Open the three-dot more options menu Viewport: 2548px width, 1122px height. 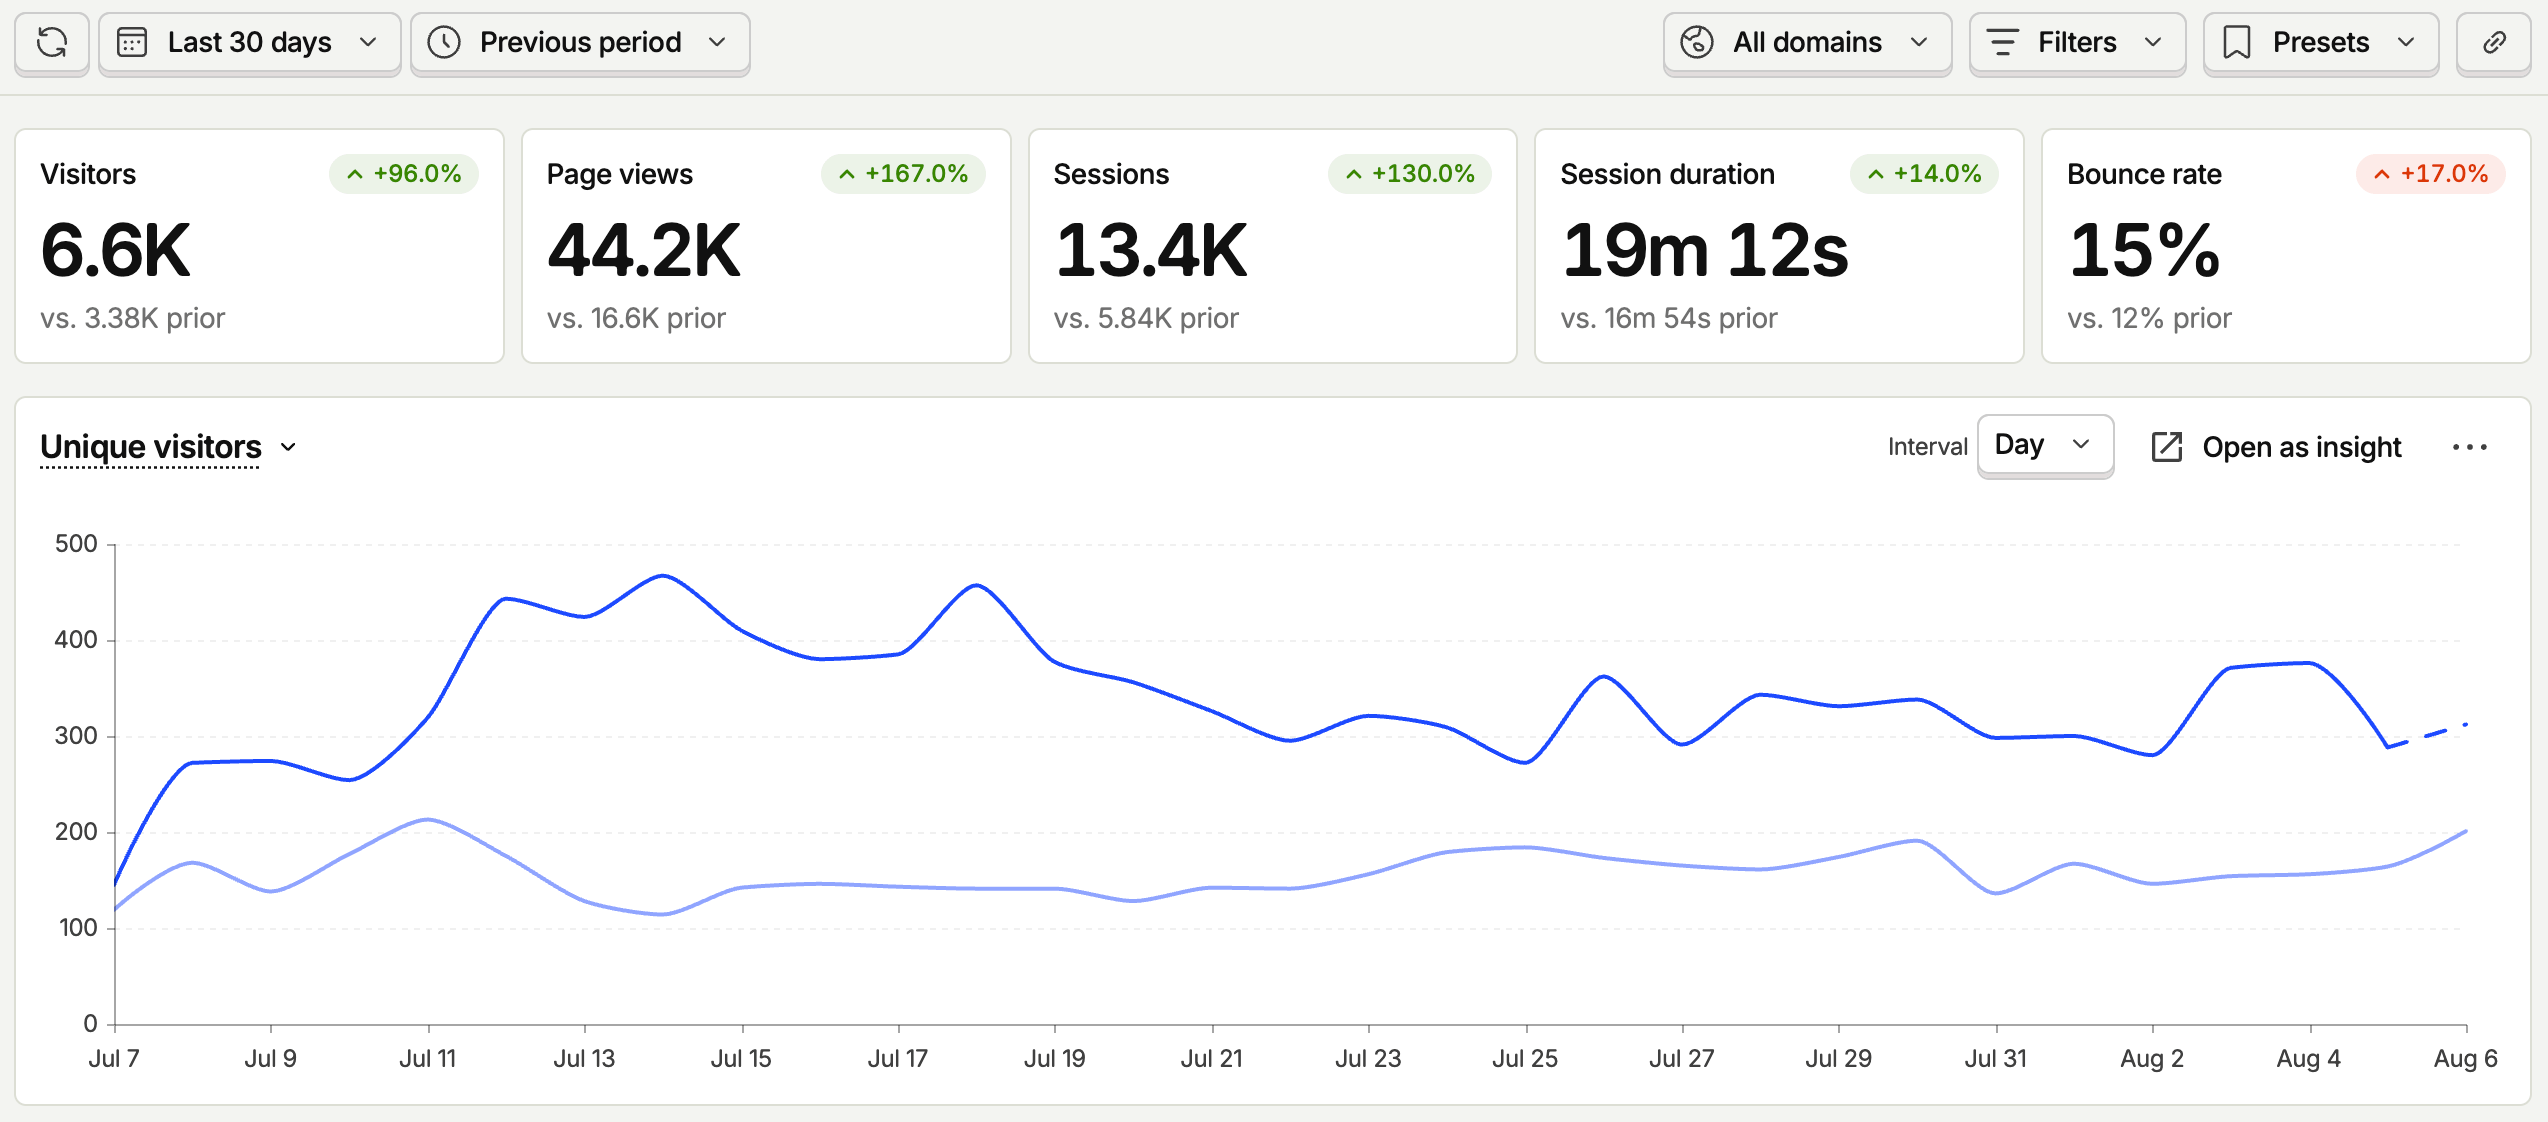coord(2470,447)
